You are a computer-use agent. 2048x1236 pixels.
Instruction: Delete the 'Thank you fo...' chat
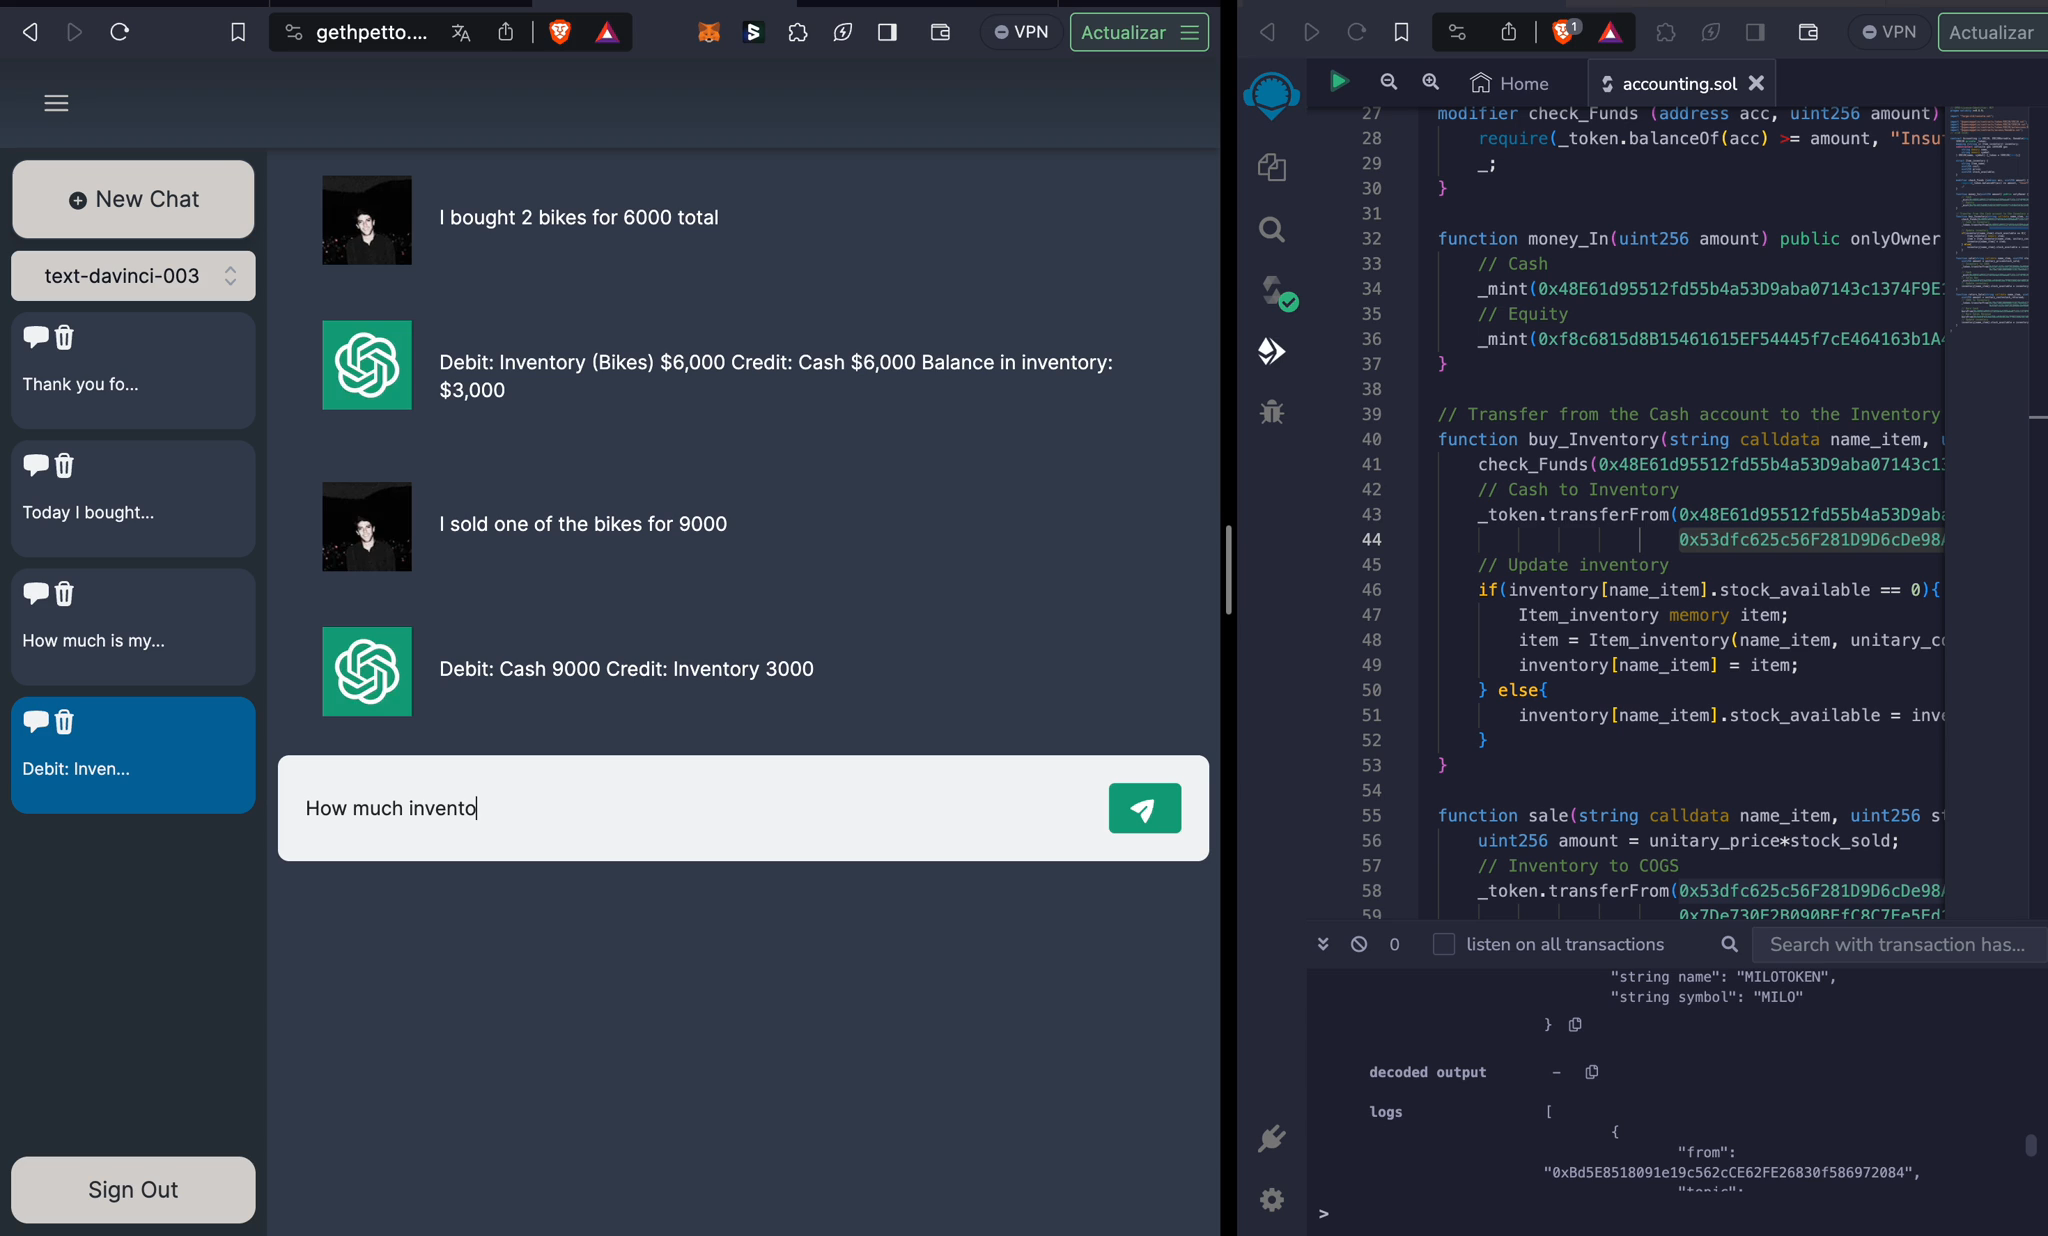[x=64, y=337]
